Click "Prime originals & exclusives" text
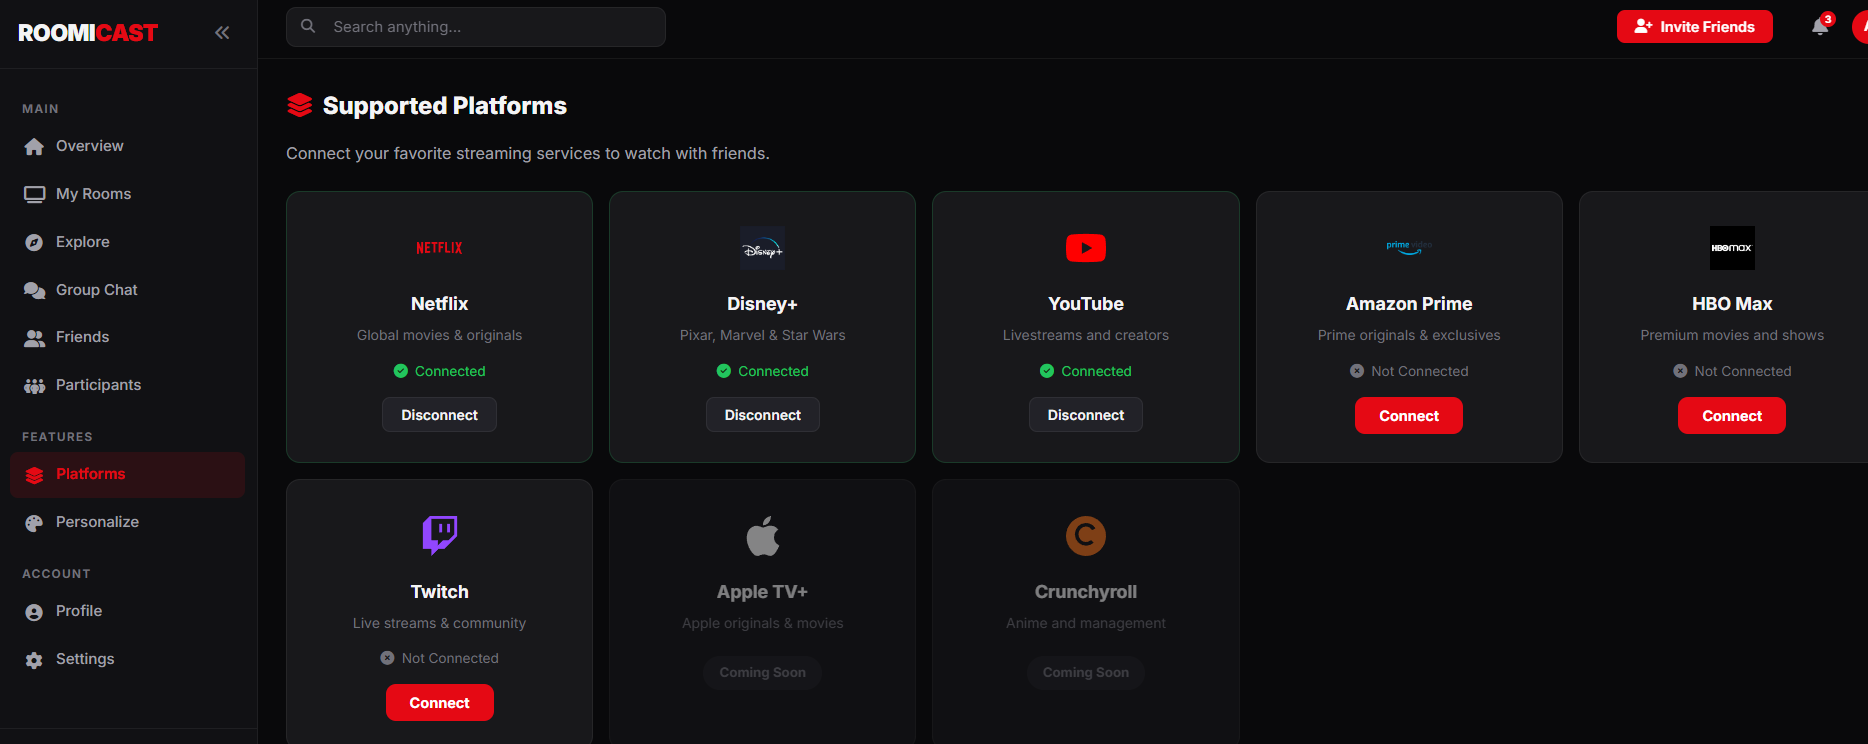Screen dimensions: 1868x744 click(1409, 335)
